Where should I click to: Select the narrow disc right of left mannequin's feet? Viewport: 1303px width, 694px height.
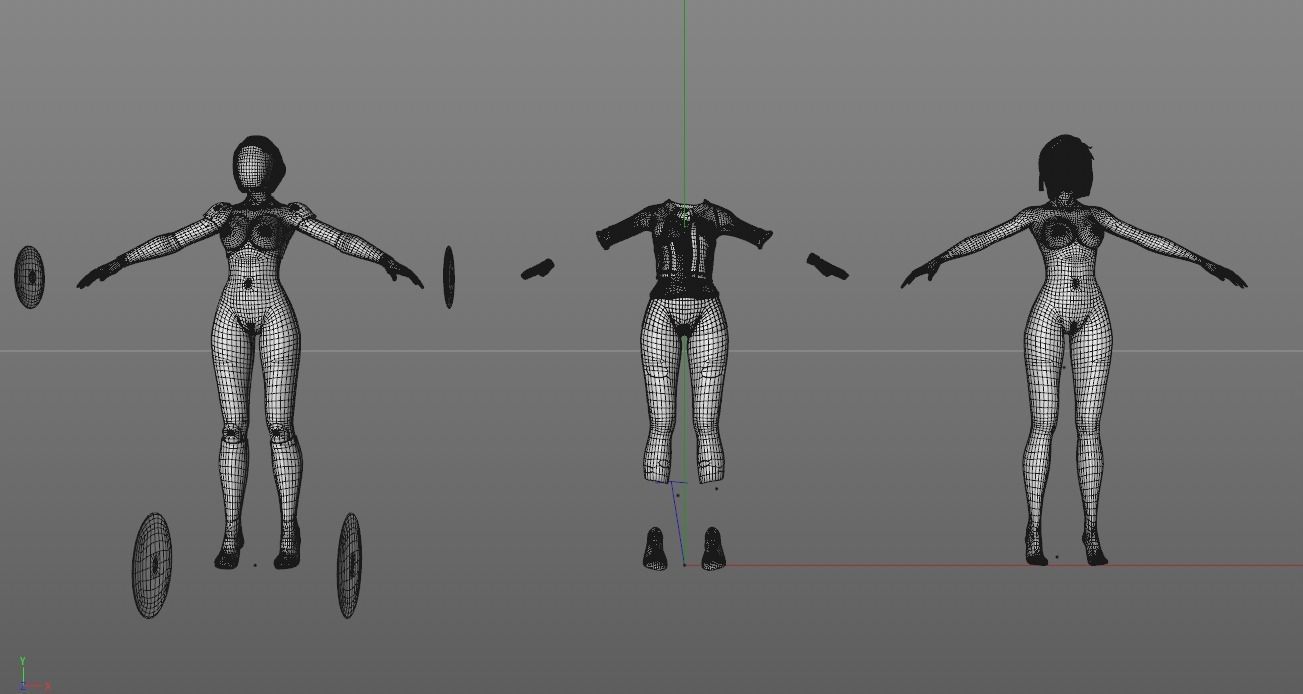pos(349,565)
